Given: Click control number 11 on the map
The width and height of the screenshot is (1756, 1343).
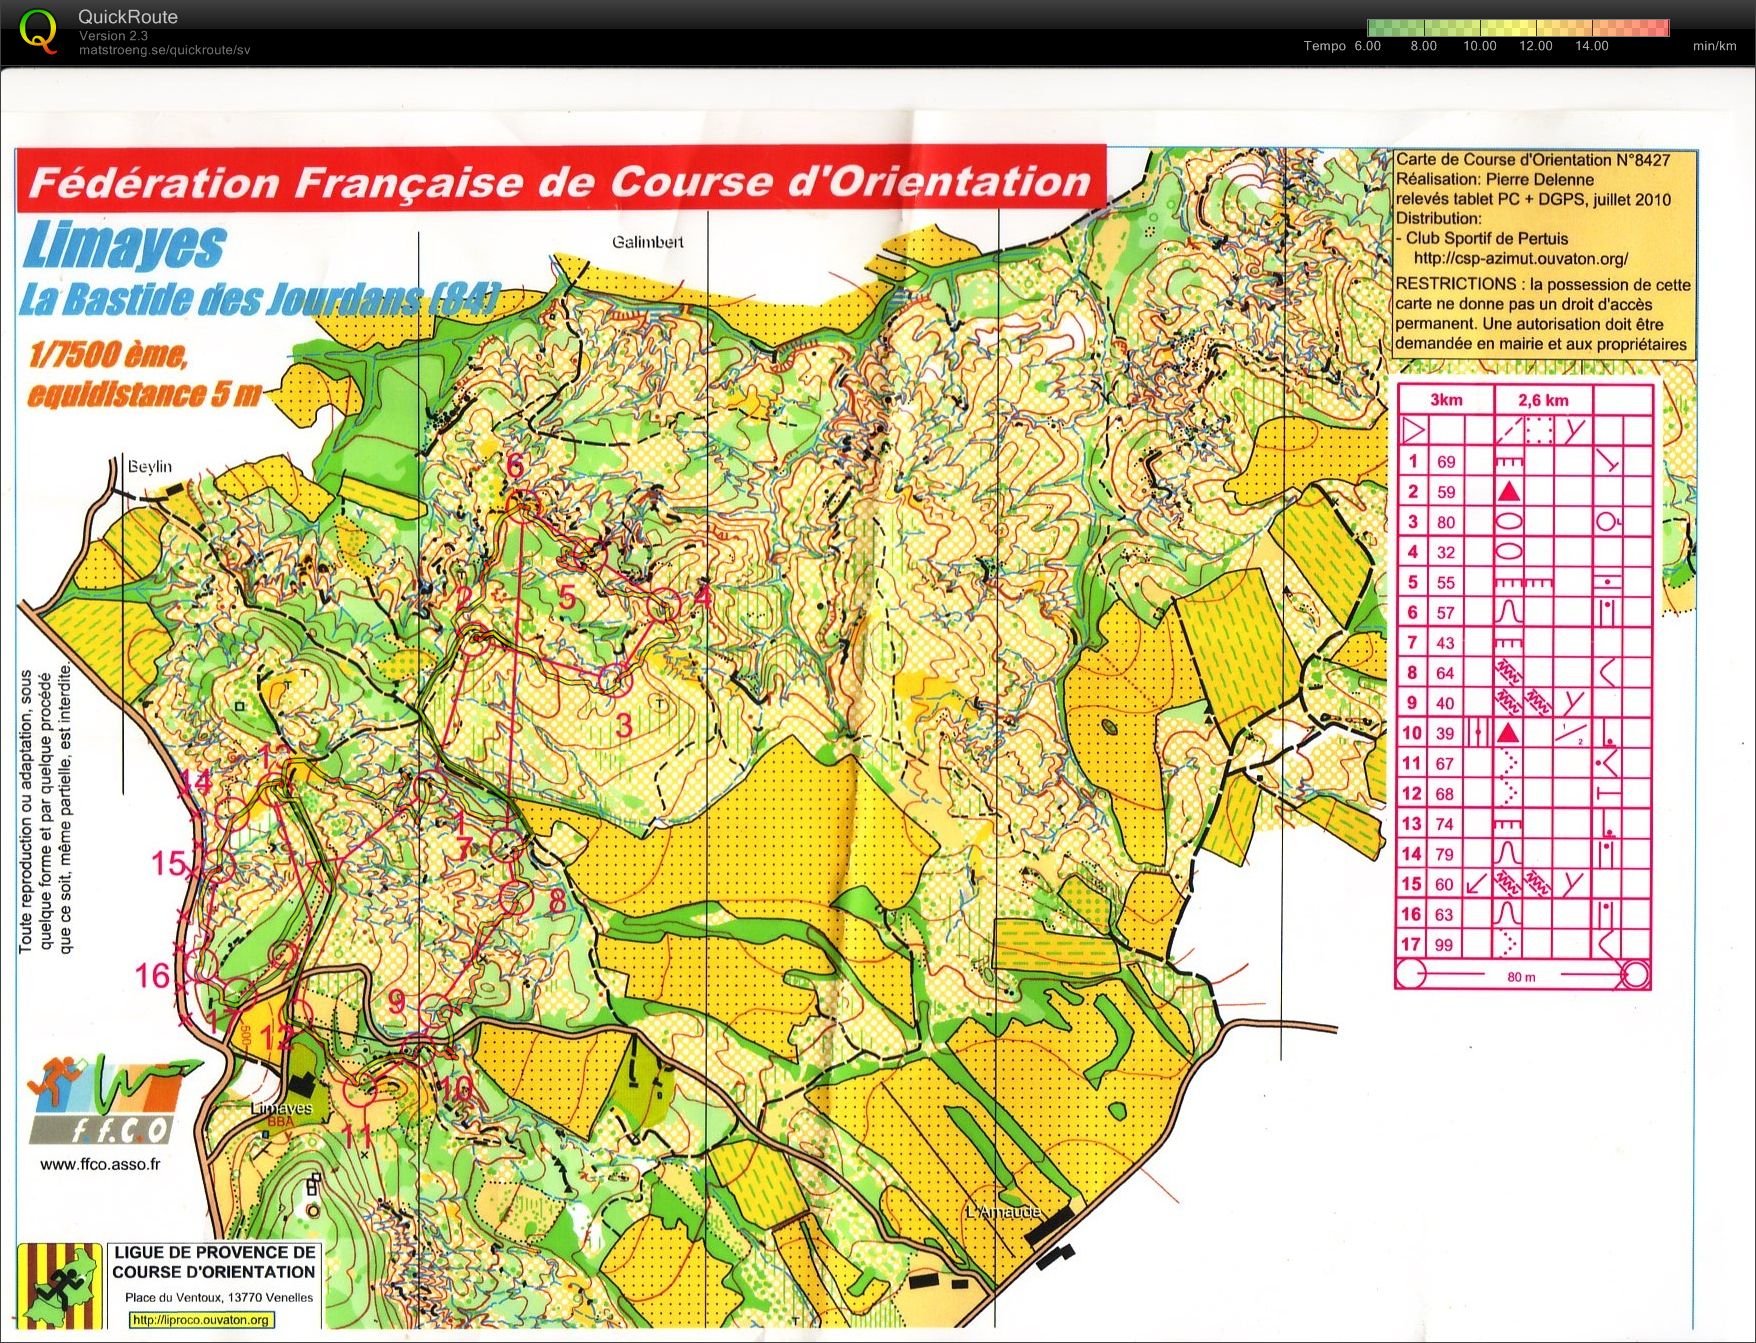Looking at the screenshot, I should tap(357, 1137).
